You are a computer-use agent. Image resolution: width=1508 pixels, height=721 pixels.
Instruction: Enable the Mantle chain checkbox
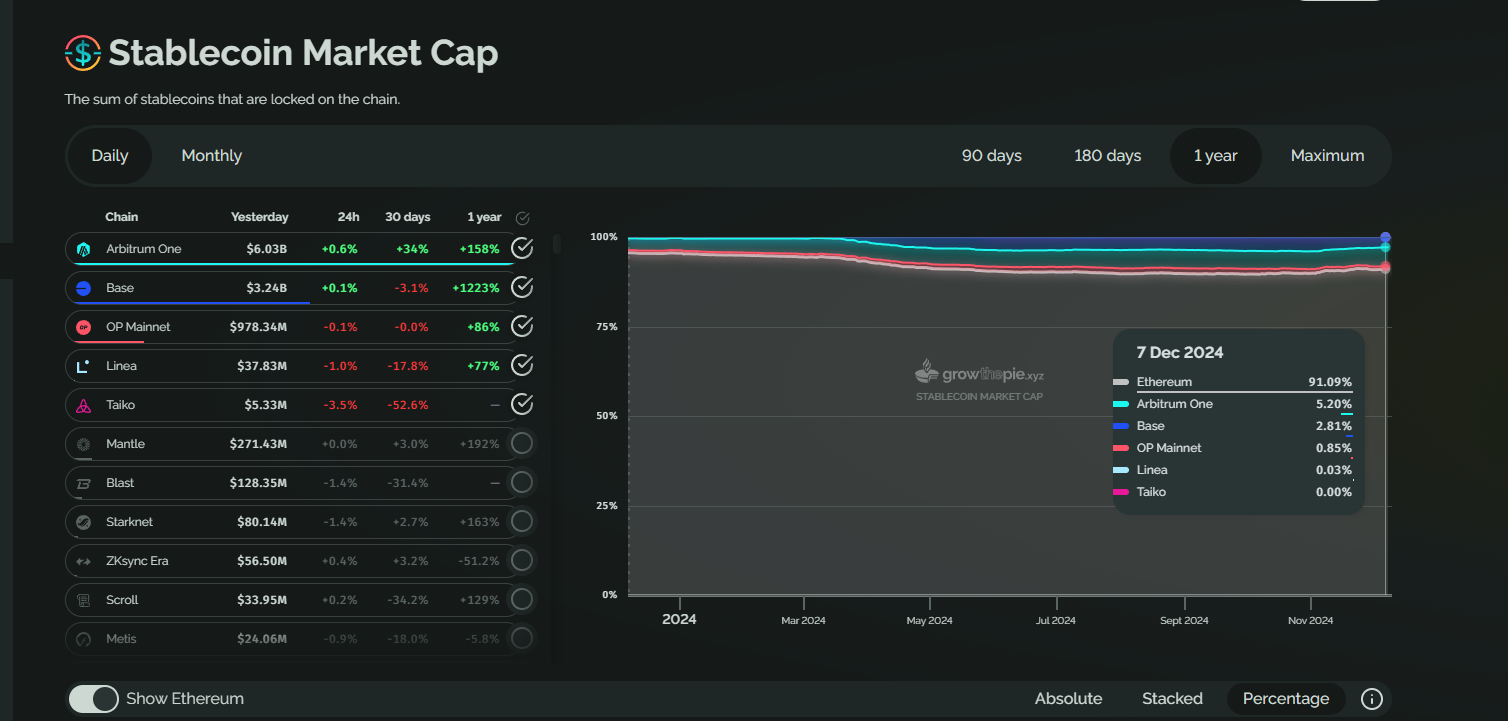(x=522, y=443)
